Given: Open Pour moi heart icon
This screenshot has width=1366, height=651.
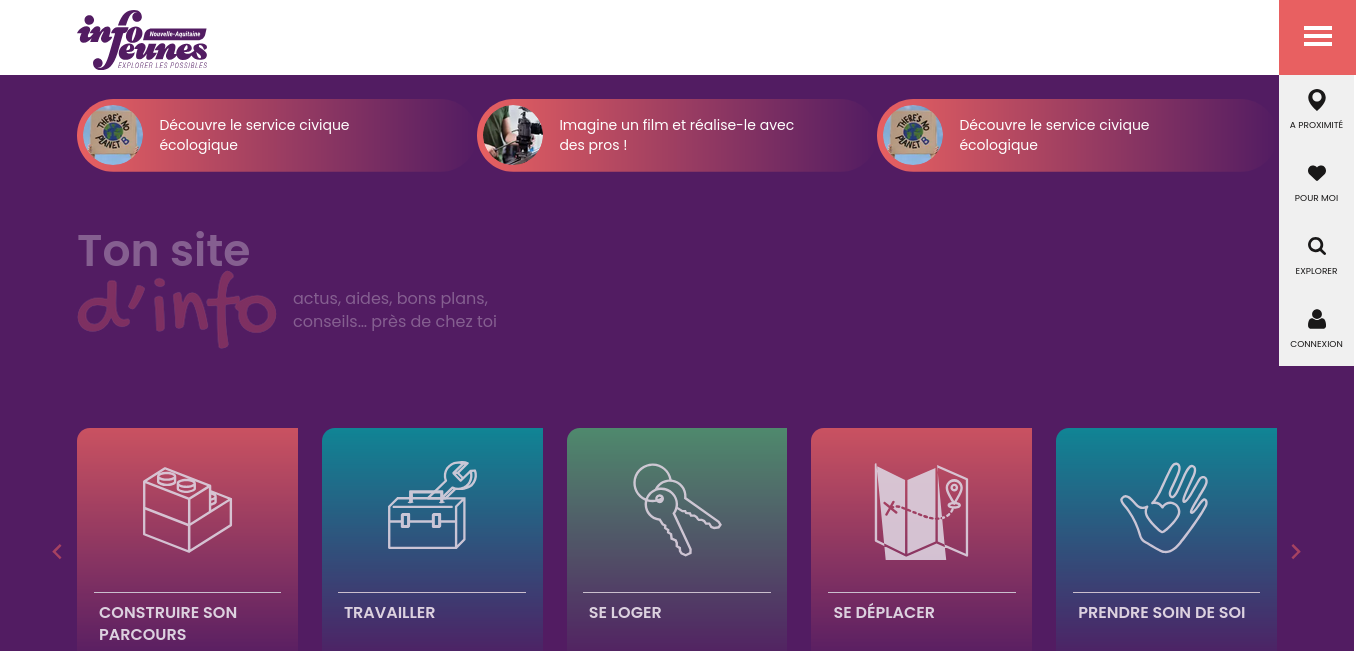Looking at the screenshot, I should 1317,173.
